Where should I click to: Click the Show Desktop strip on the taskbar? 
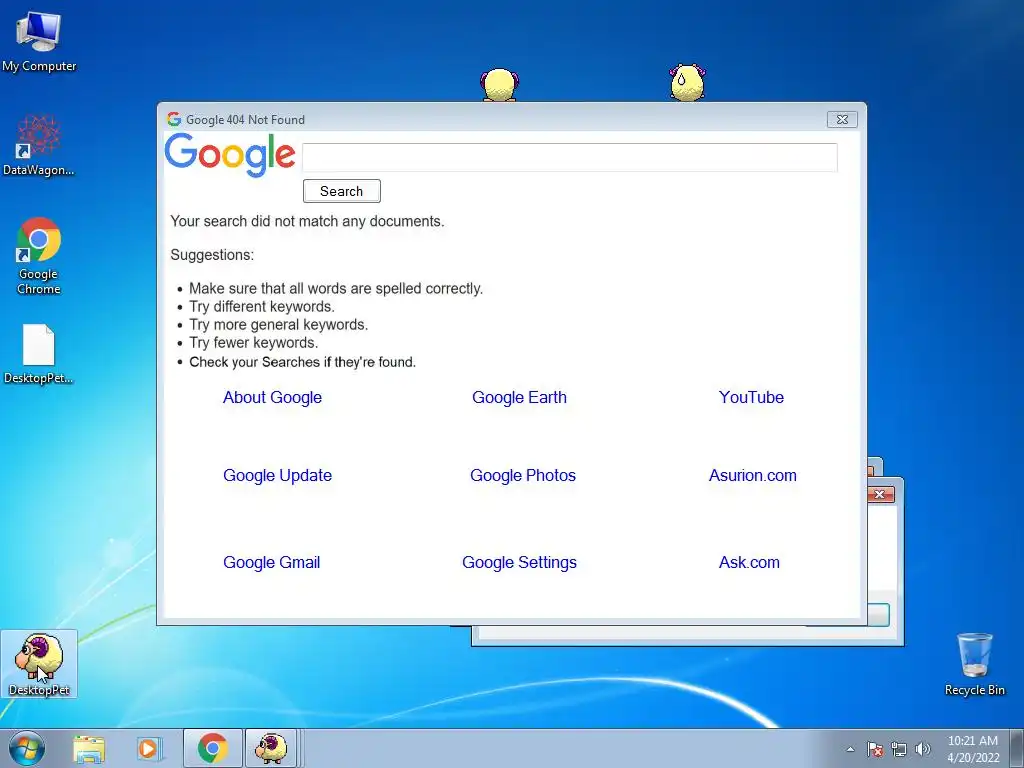tap(1017, 749)
